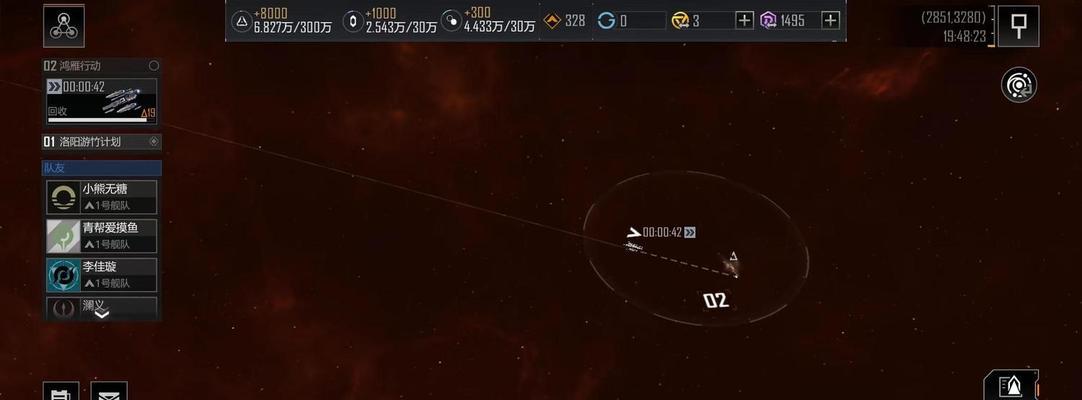1082x400 pixels.
Task: Open the galaxy star-map view icon
Action: click(x=1019, y=86)
